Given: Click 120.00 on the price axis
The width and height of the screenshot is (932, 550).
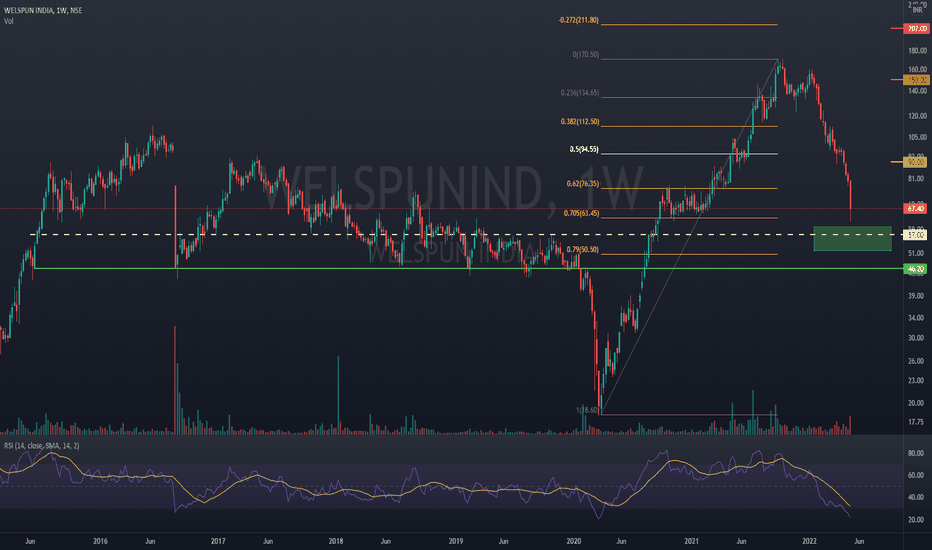Looking at the screenshot, I should pyautogui.click(x=917, y=116).
